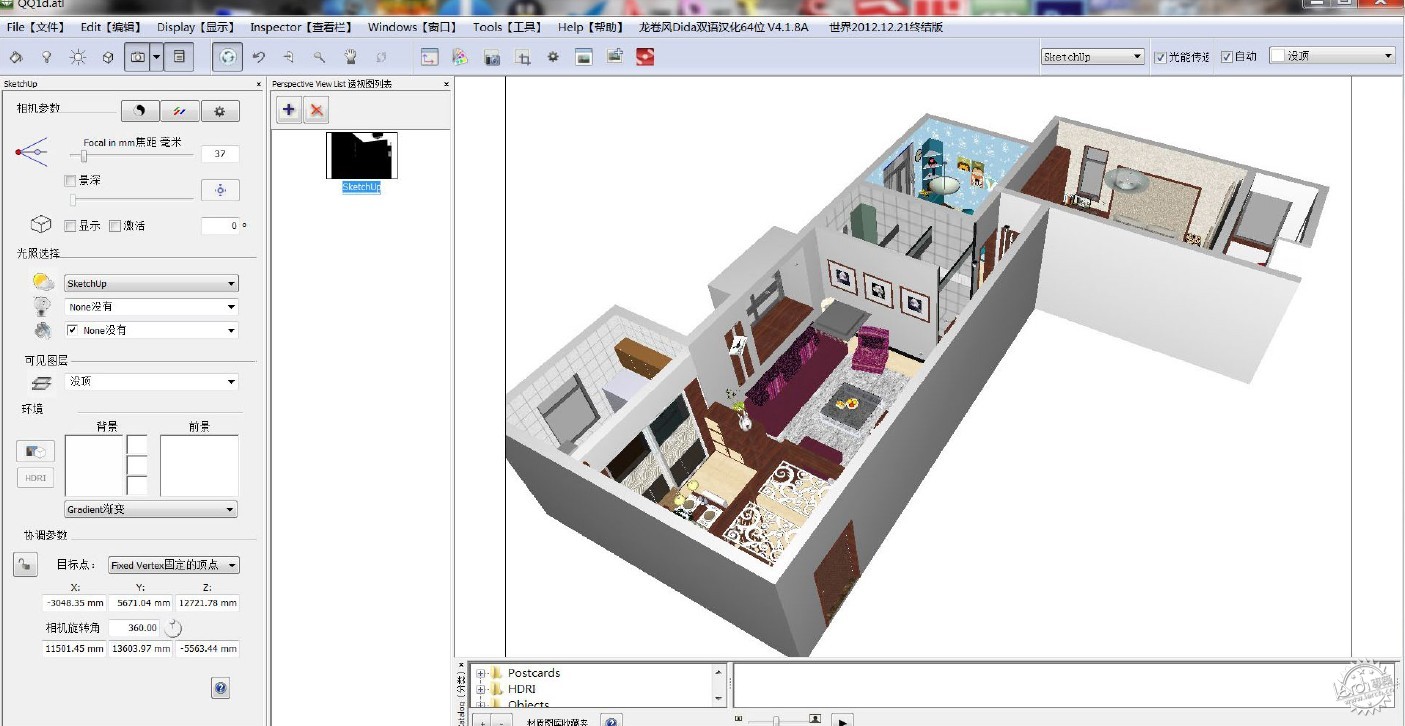Toggle the 自动 checkbox in top bar
This screenshot has height=726, width=1405.
[1227, 57]
